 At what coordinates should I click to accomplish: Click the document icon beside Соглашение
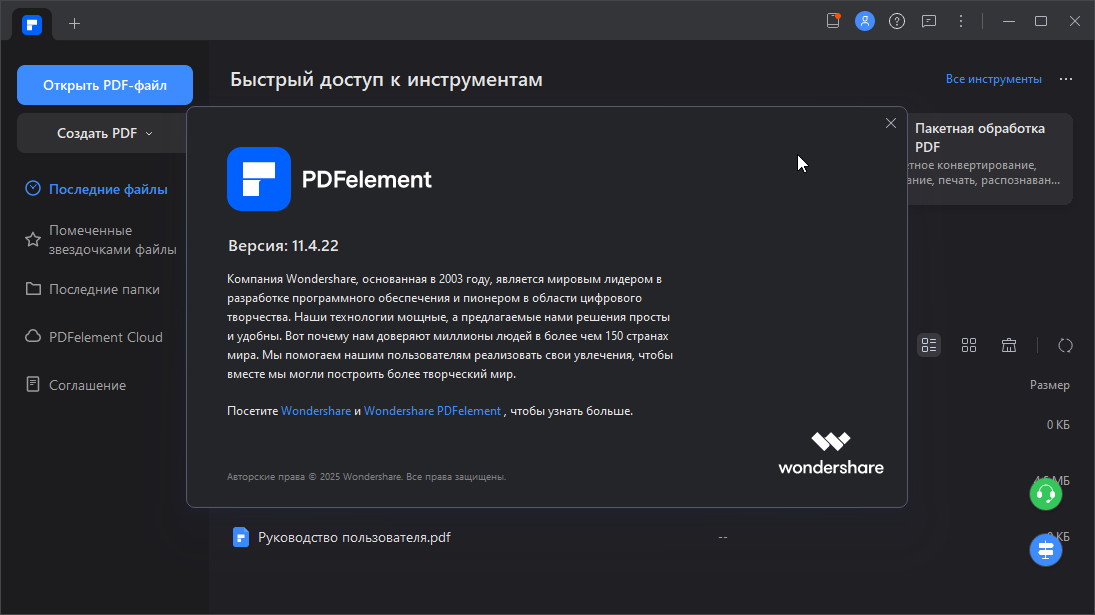(33, 384)
